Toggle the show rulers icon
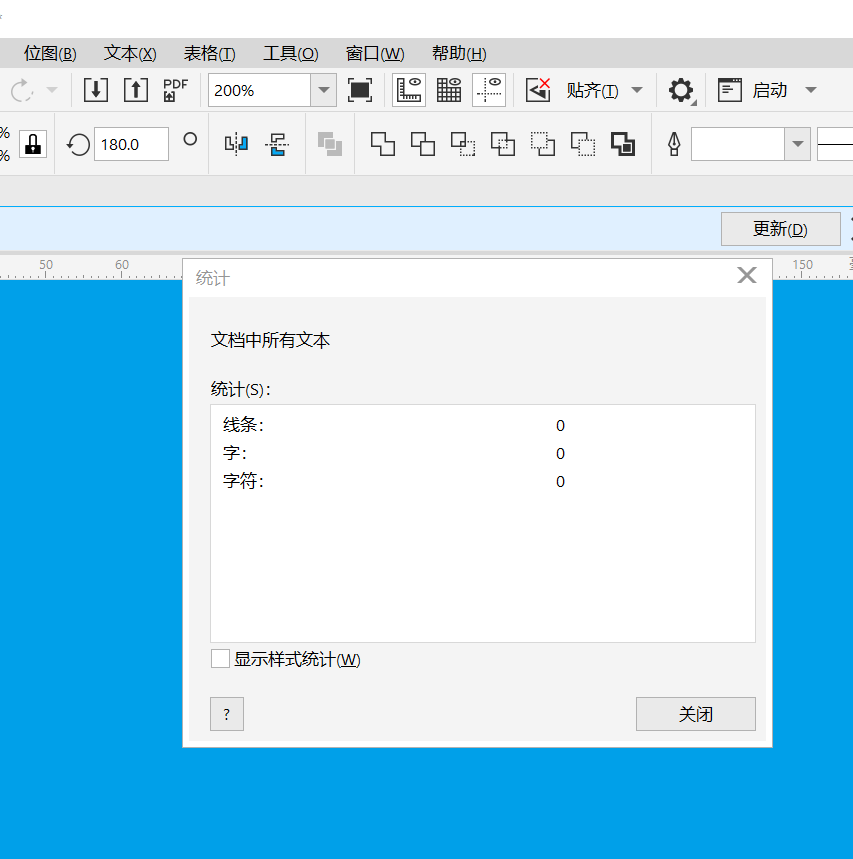853x859 pixels. pos(409,90)
